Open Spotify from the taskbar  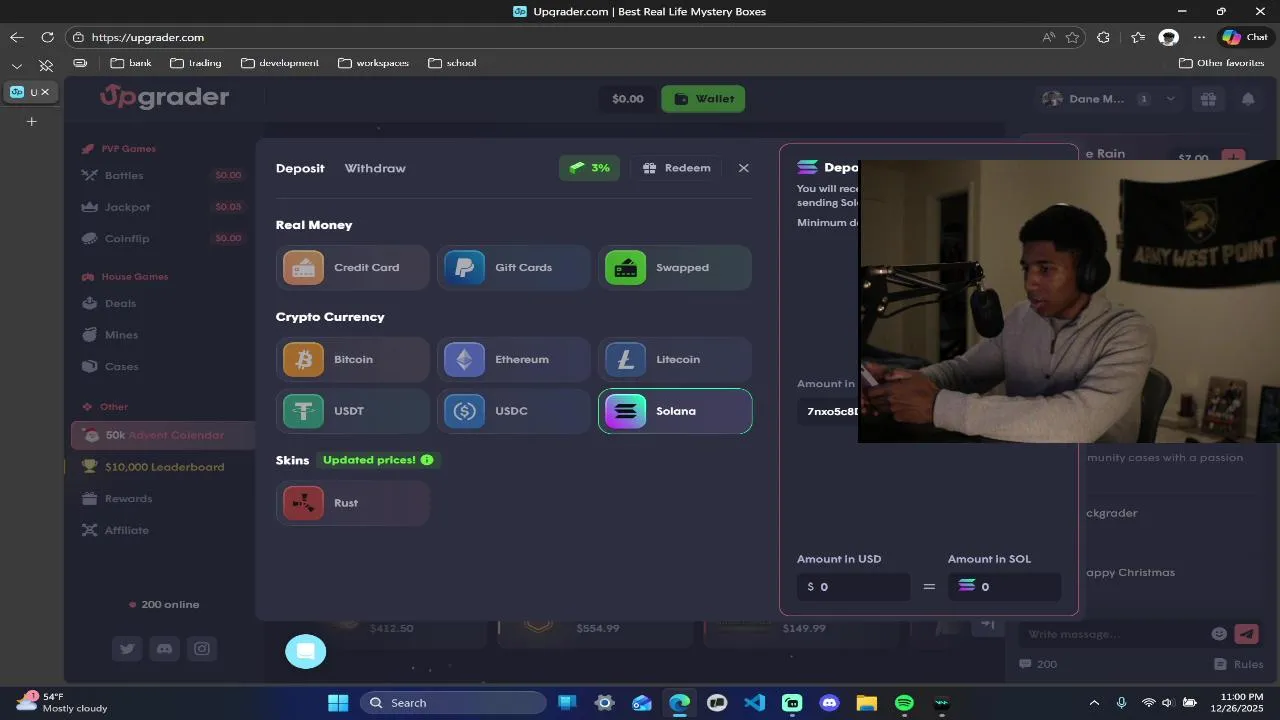point(904,703)
